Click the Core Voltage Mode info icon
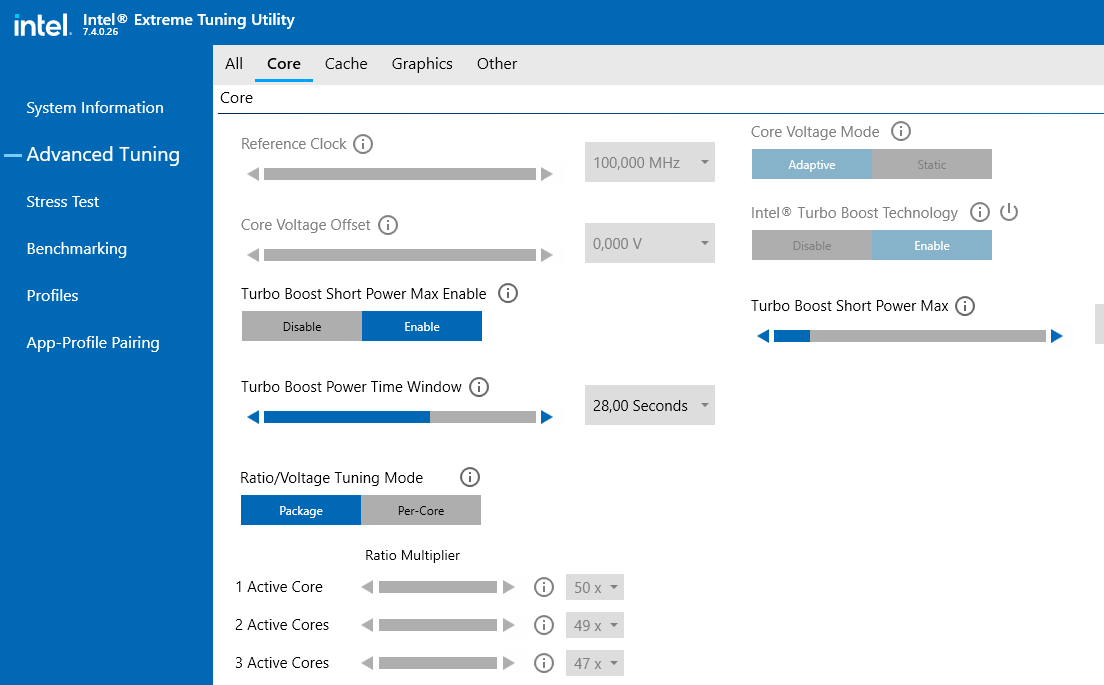This screenshot has height=685, width=1104. (901, 132)
